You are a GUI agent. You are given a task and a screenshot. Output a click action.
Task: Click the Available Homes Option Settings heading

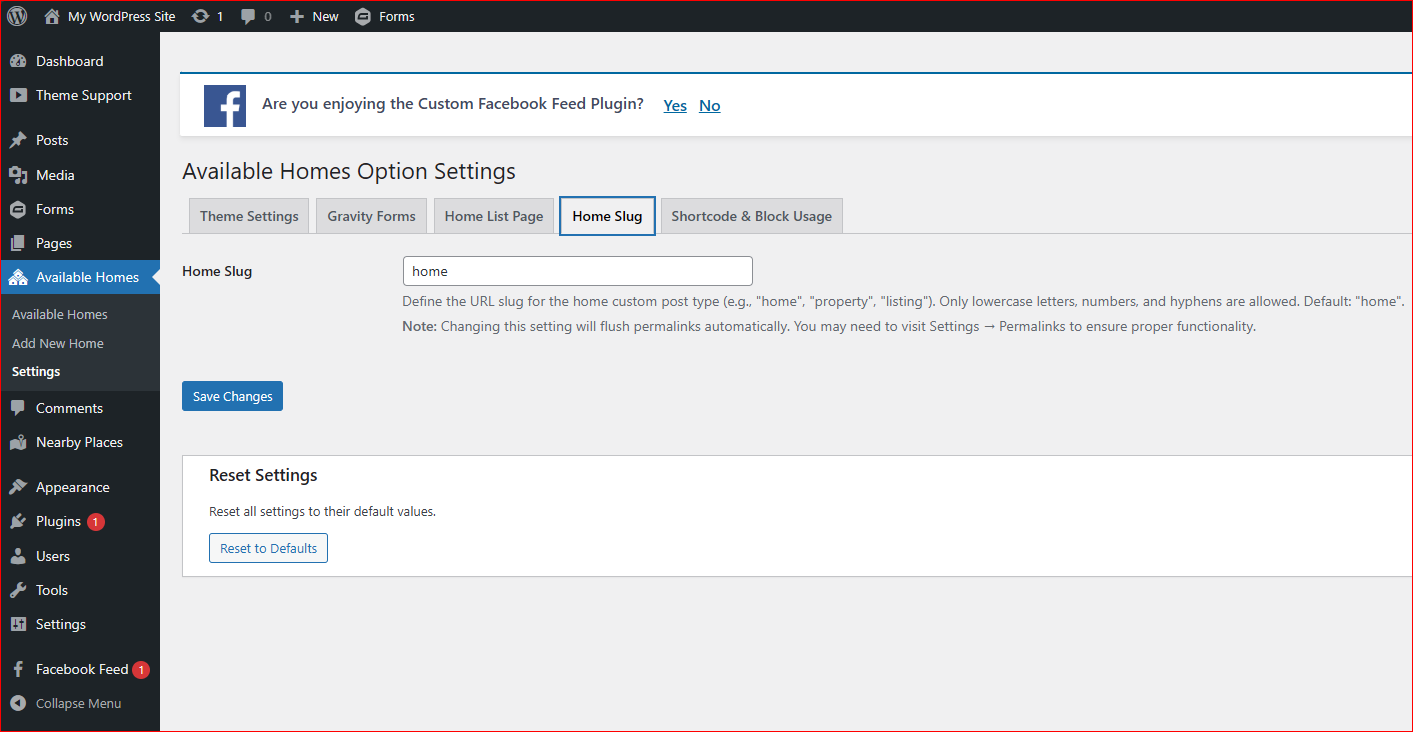click(x=349, y=171)
